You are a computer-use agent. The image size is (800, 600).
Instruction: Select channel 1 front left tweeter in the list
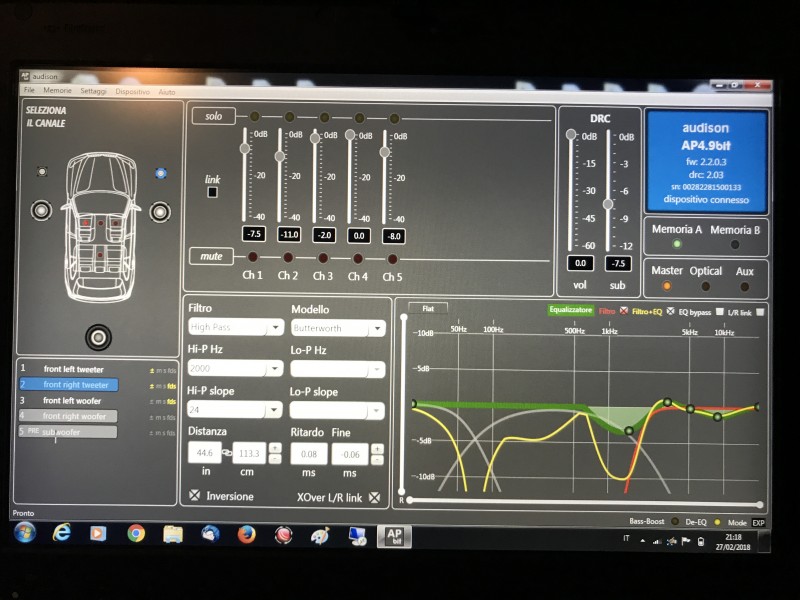(x=68, y=368)
